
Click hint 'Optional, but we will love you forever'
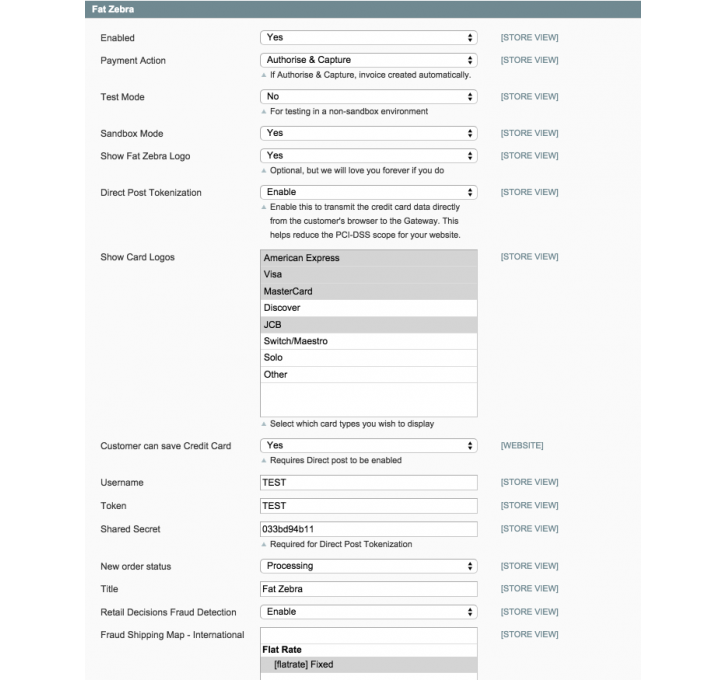tap(357, 171)
